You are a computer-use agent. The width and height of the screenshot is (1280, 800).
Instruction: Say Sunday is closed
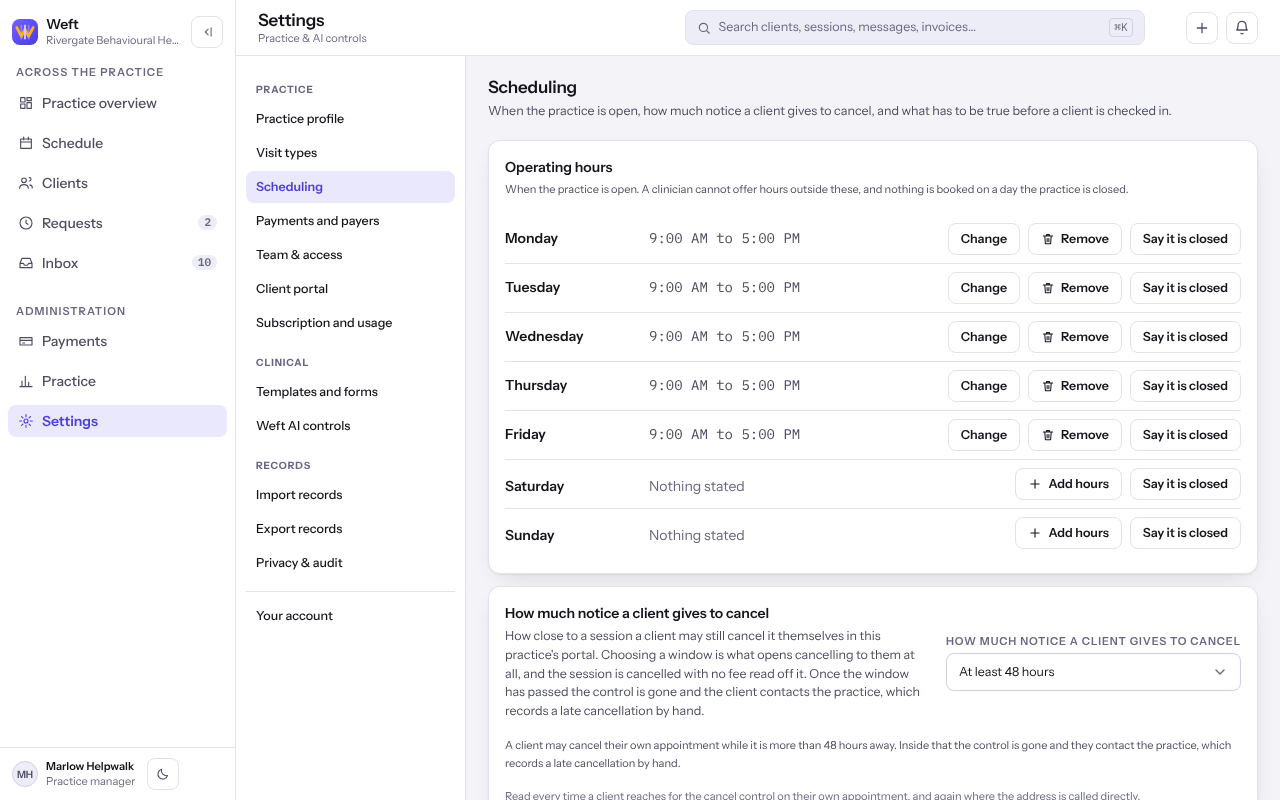1185,533
